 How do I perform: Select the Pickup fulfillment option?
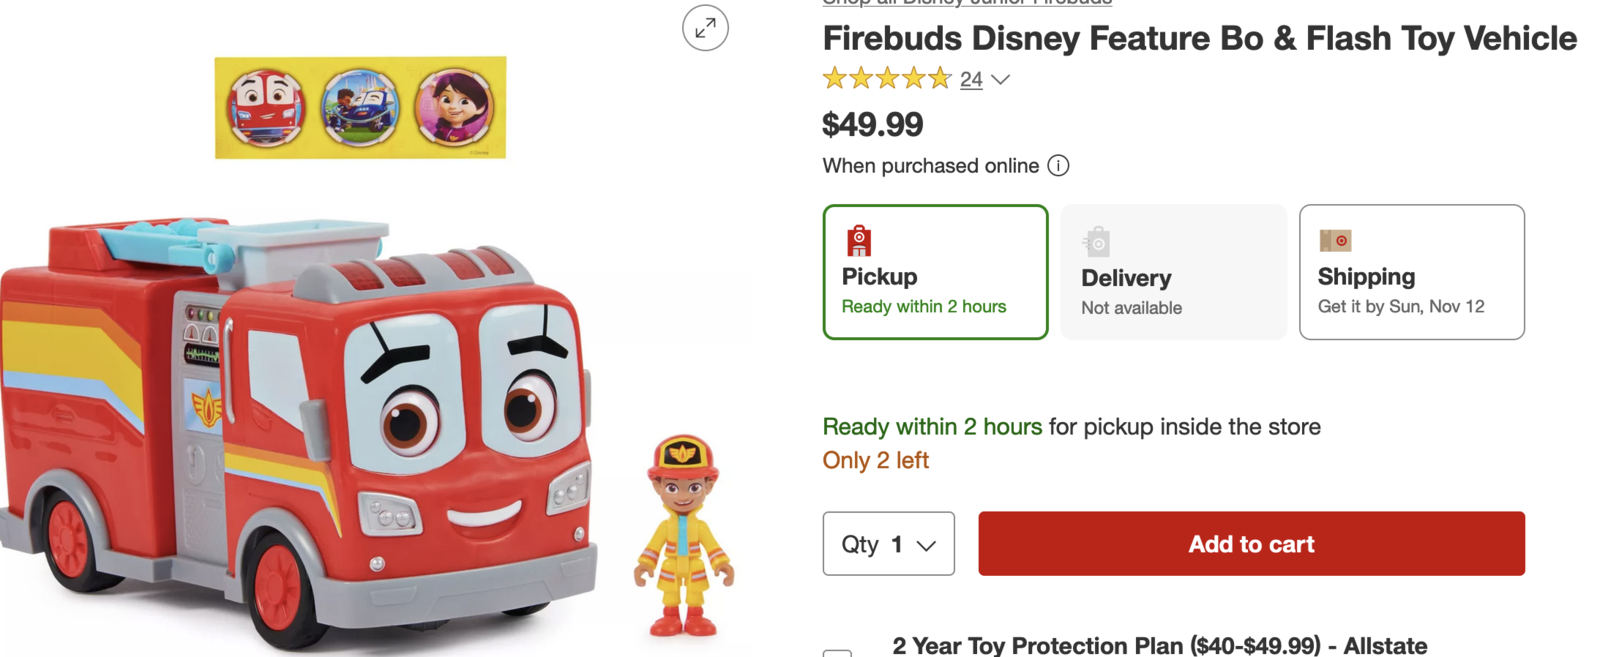(935, 272)
